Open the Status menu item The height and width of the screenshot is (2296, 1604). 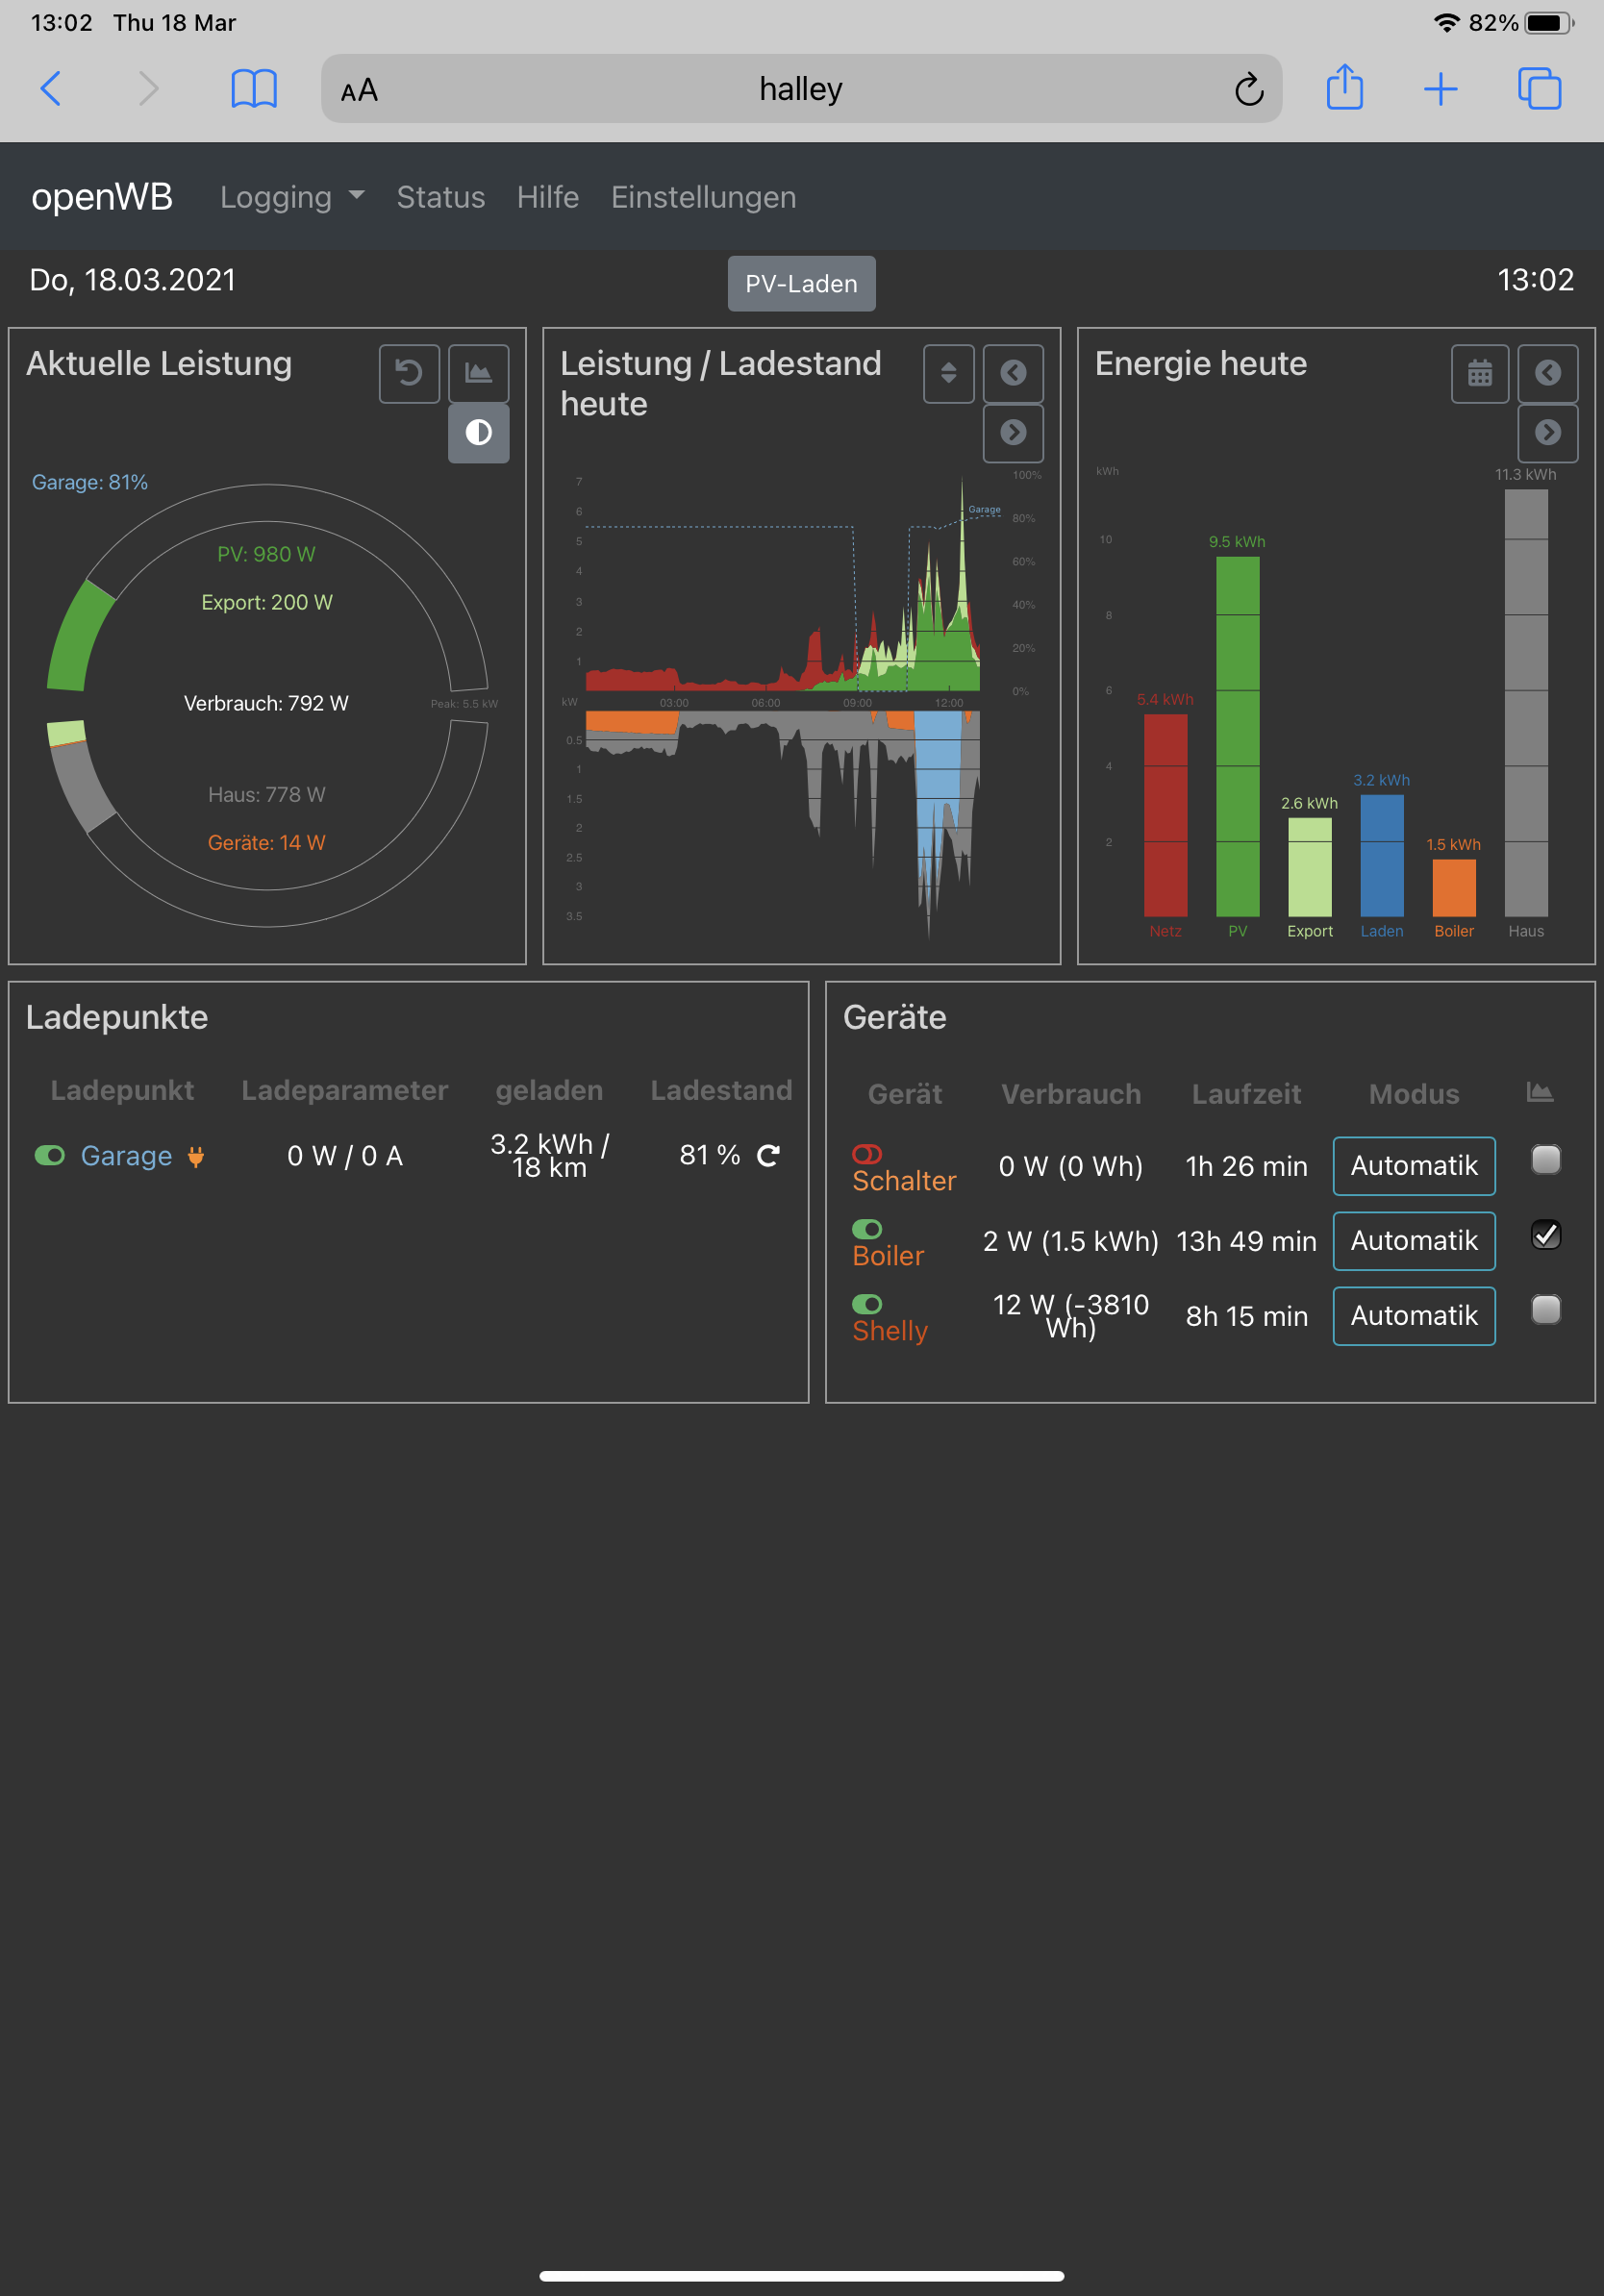click(440, 197)
